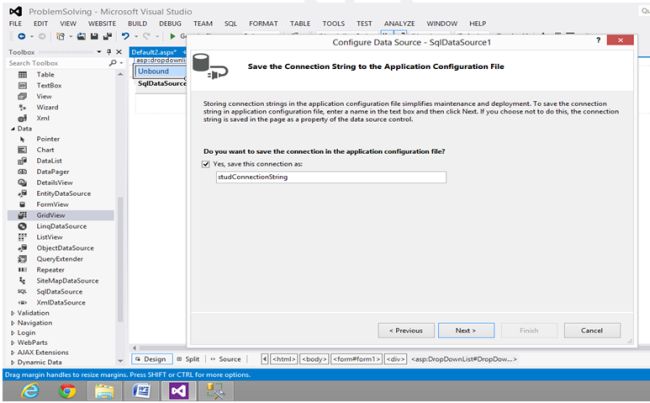Click the Cancel button in dialog

(592, 330)
